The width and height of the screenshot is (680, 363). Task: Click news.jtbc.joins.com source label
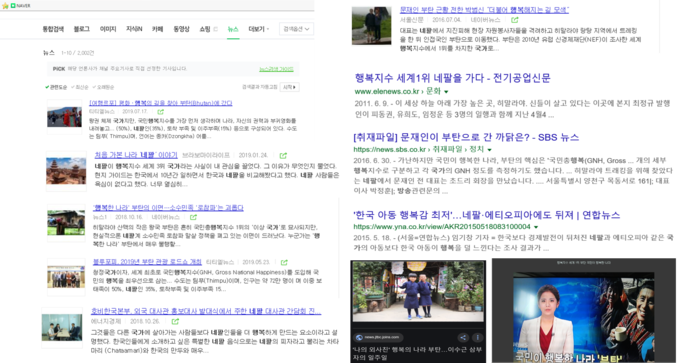click(383, 337)
